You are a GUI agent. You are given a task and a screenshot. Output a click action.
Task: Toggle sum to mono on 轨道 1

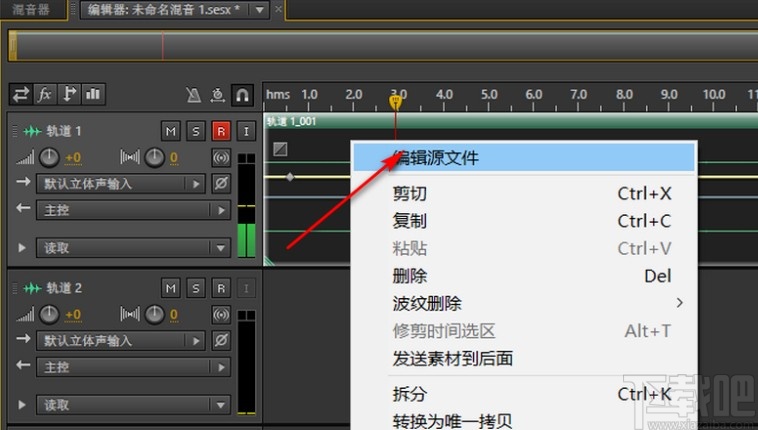(221, 158)
